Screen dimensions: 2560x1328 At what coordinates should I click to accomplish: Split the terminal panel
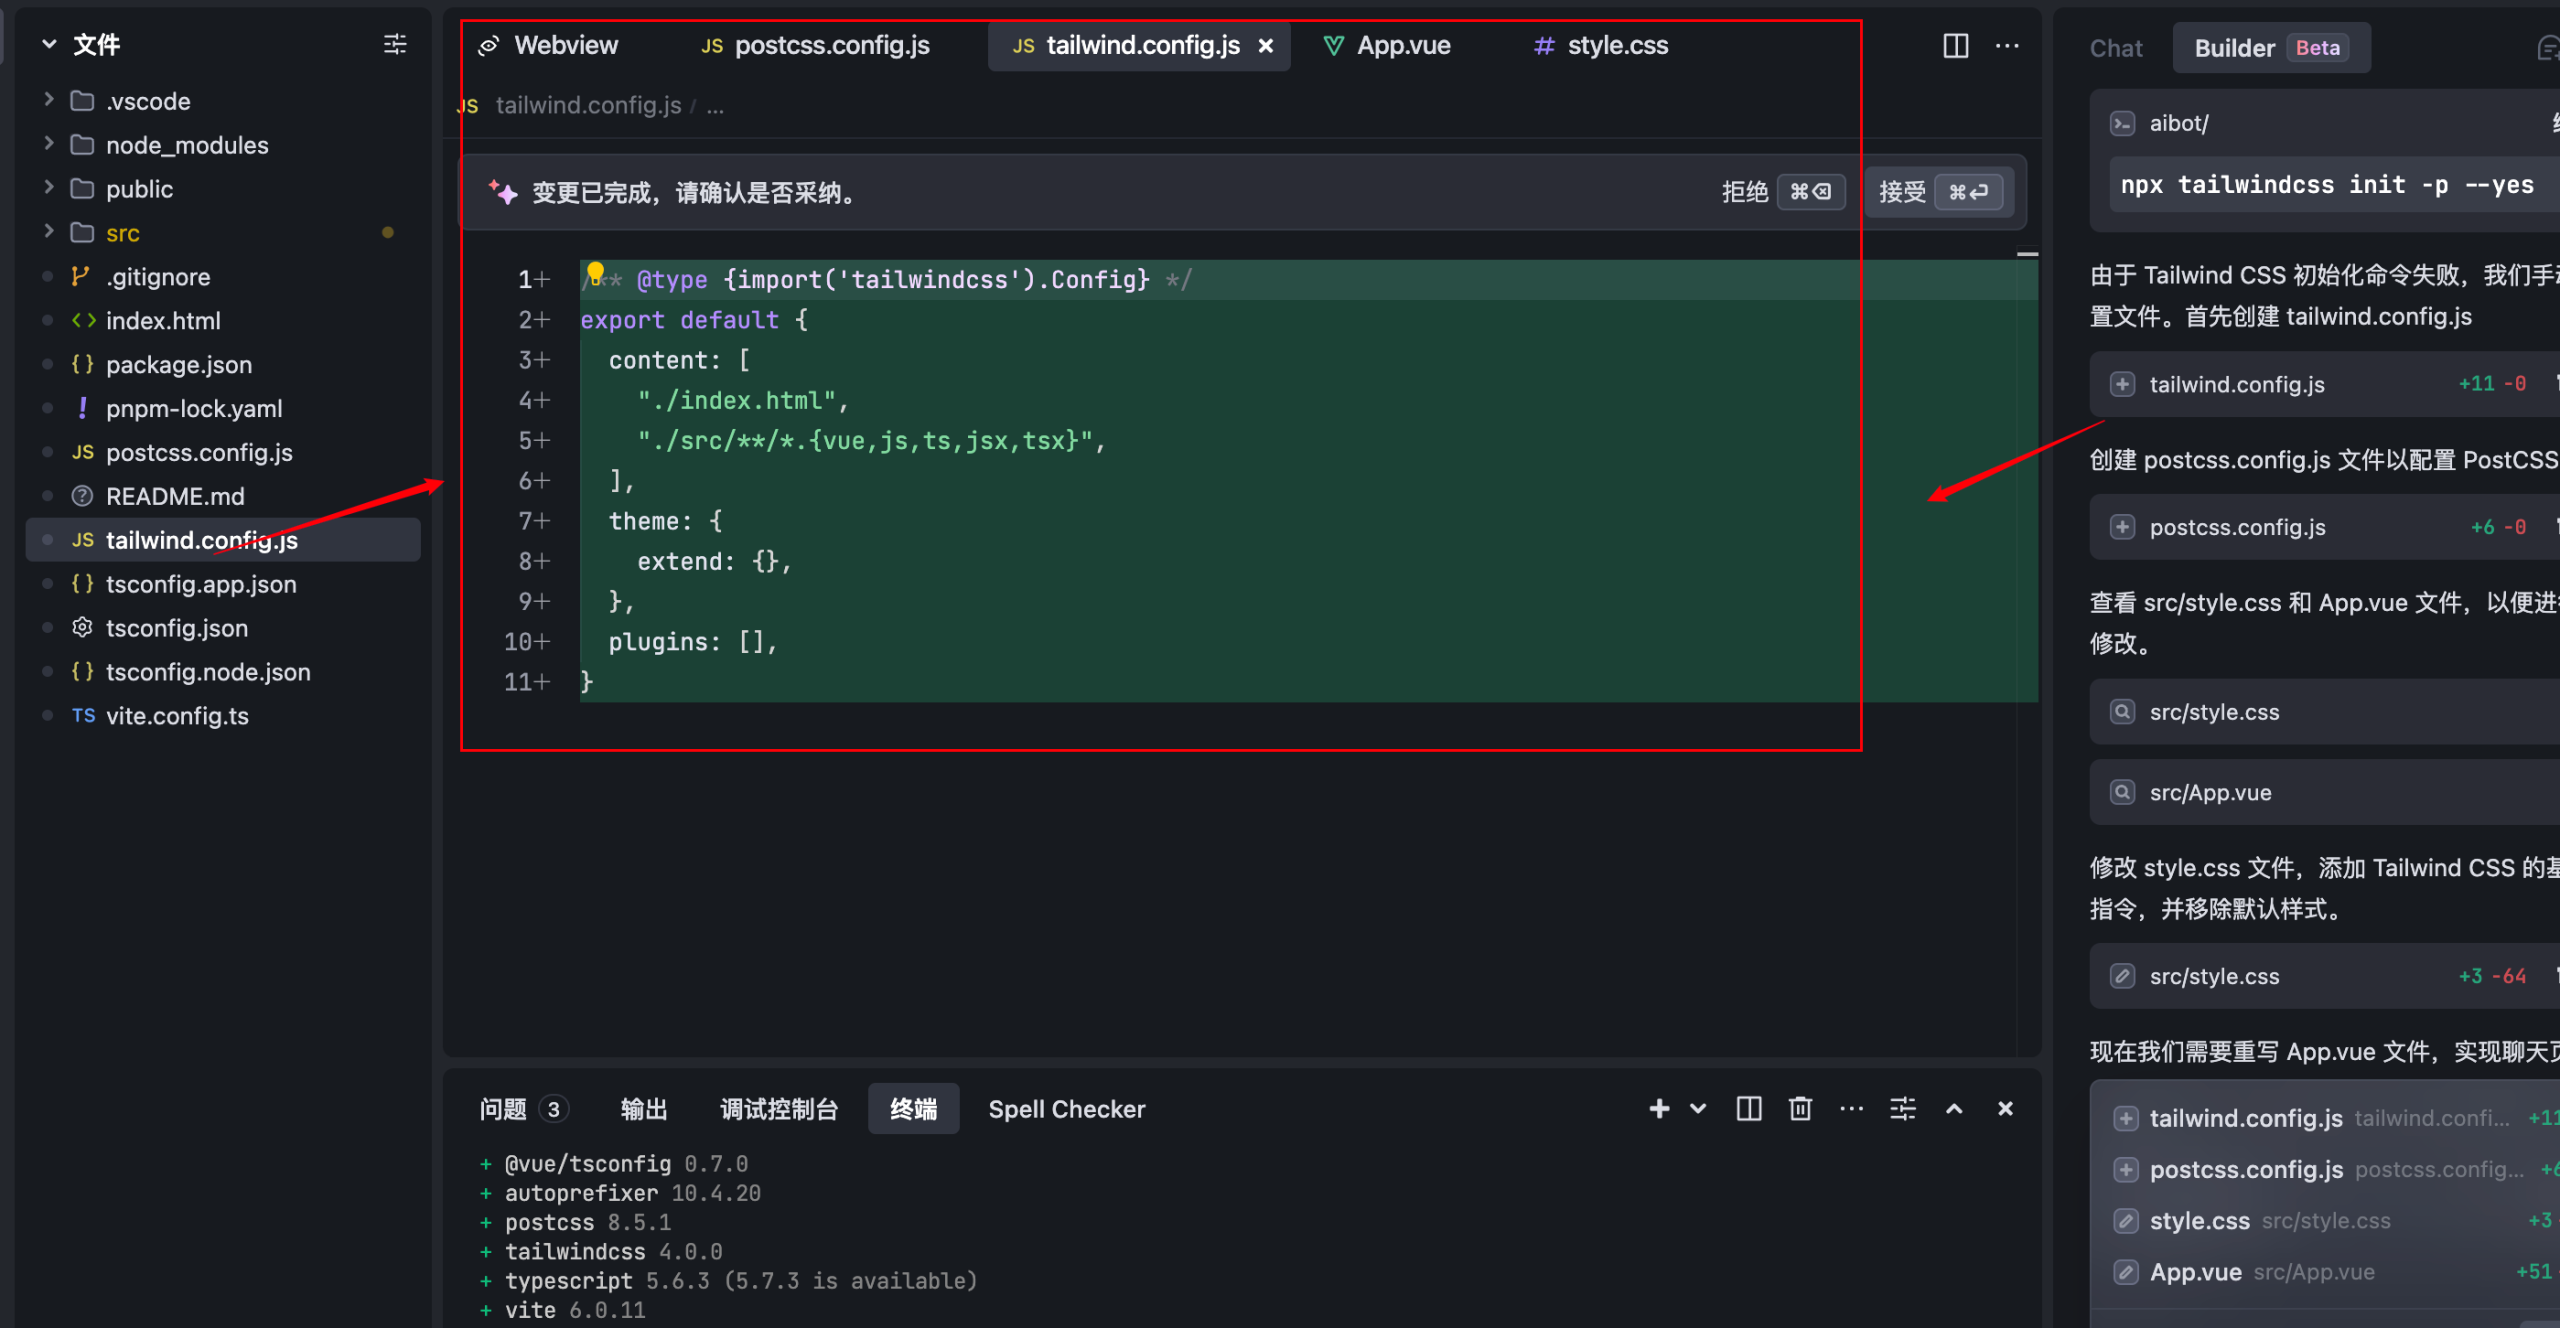click(x=1749, y=1108)
